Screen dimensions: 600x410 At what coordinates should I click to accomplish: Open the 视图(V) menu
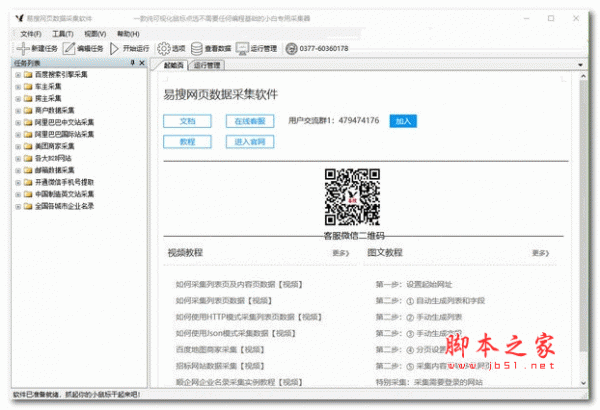point(95,34)
